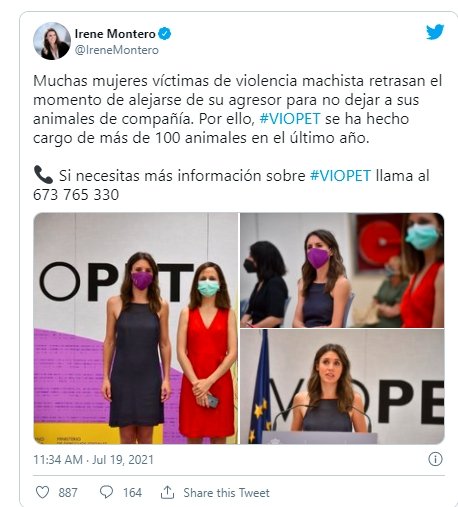Click the blue verified badge
The width and height of the screenshot is (458, 507).
pyautogui.click(x=164, y=34)
